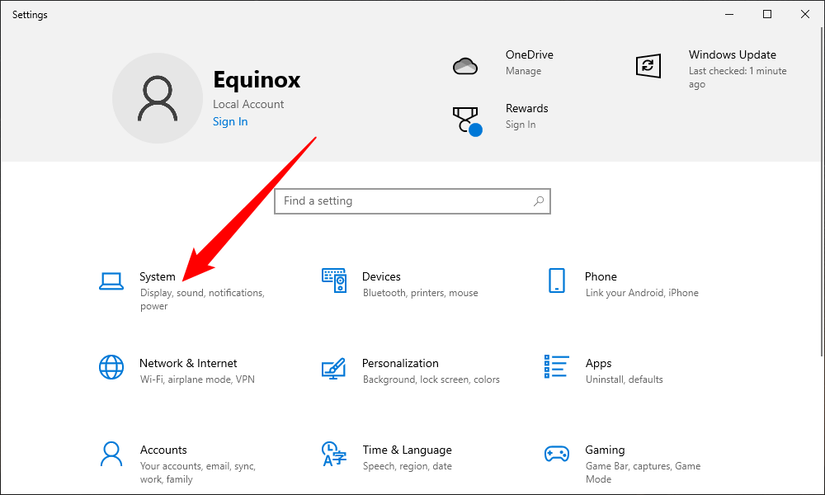Click Manage under OneDrive

coord(523,71)
